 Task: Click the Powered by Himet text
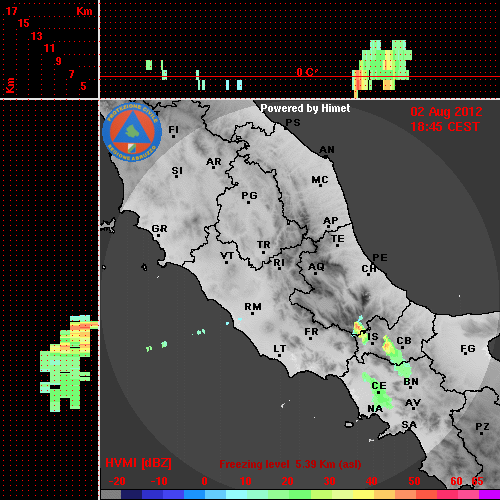click(305, 108)
